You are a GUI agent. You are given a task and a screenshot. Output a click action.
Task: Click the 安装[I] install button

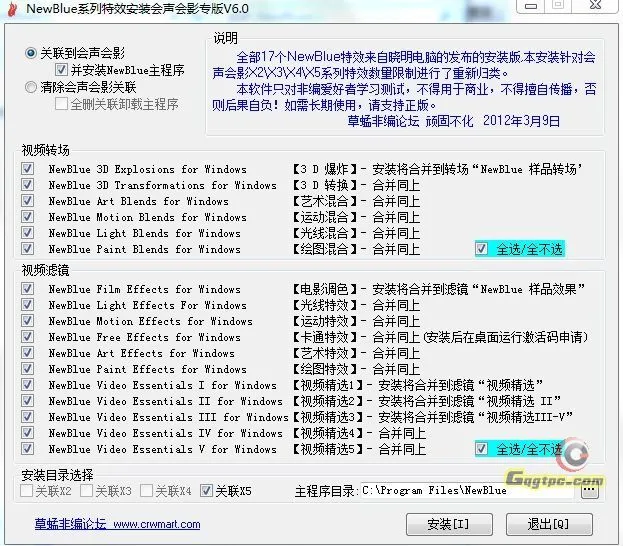pyautogui.click(x=449, y=525)
